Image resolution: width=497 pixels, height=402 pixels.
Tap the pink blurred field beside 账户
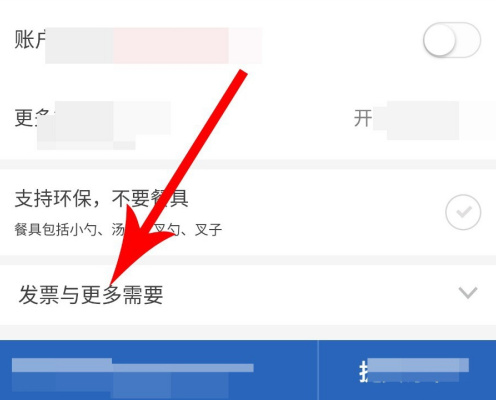pos(171,46)
